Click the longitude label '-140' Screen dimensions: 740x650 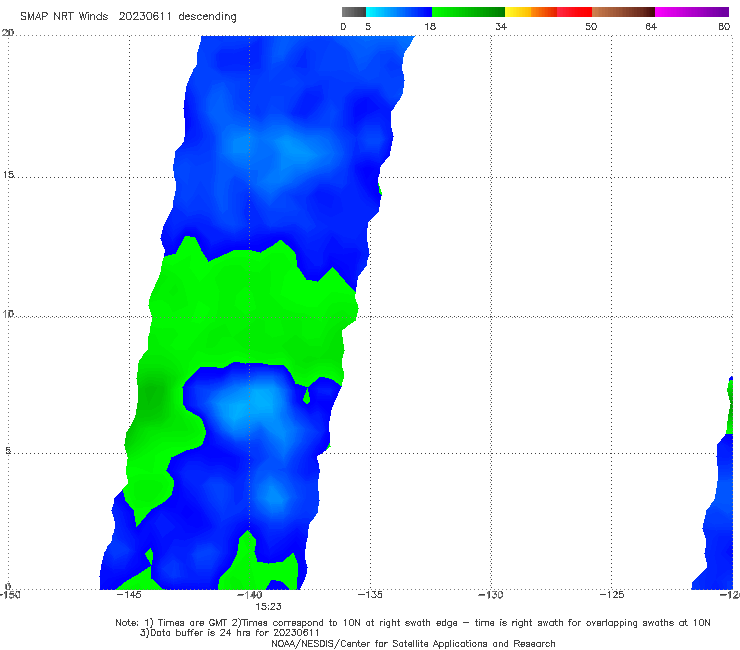[x=250, y=595]
